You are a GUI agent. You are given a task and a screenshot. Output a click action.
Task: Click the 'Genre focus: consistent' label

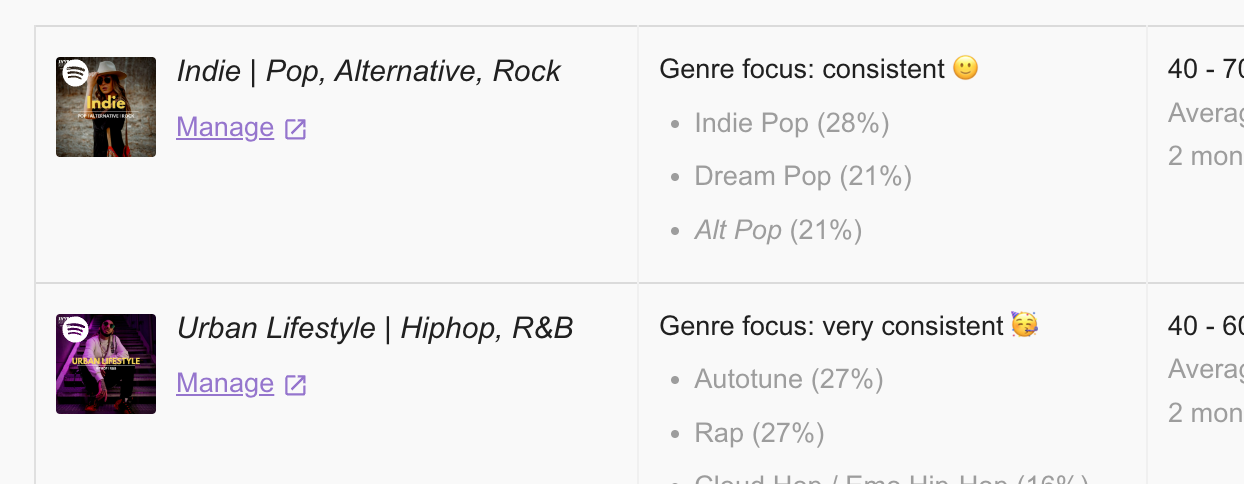(x=802, y=69)
